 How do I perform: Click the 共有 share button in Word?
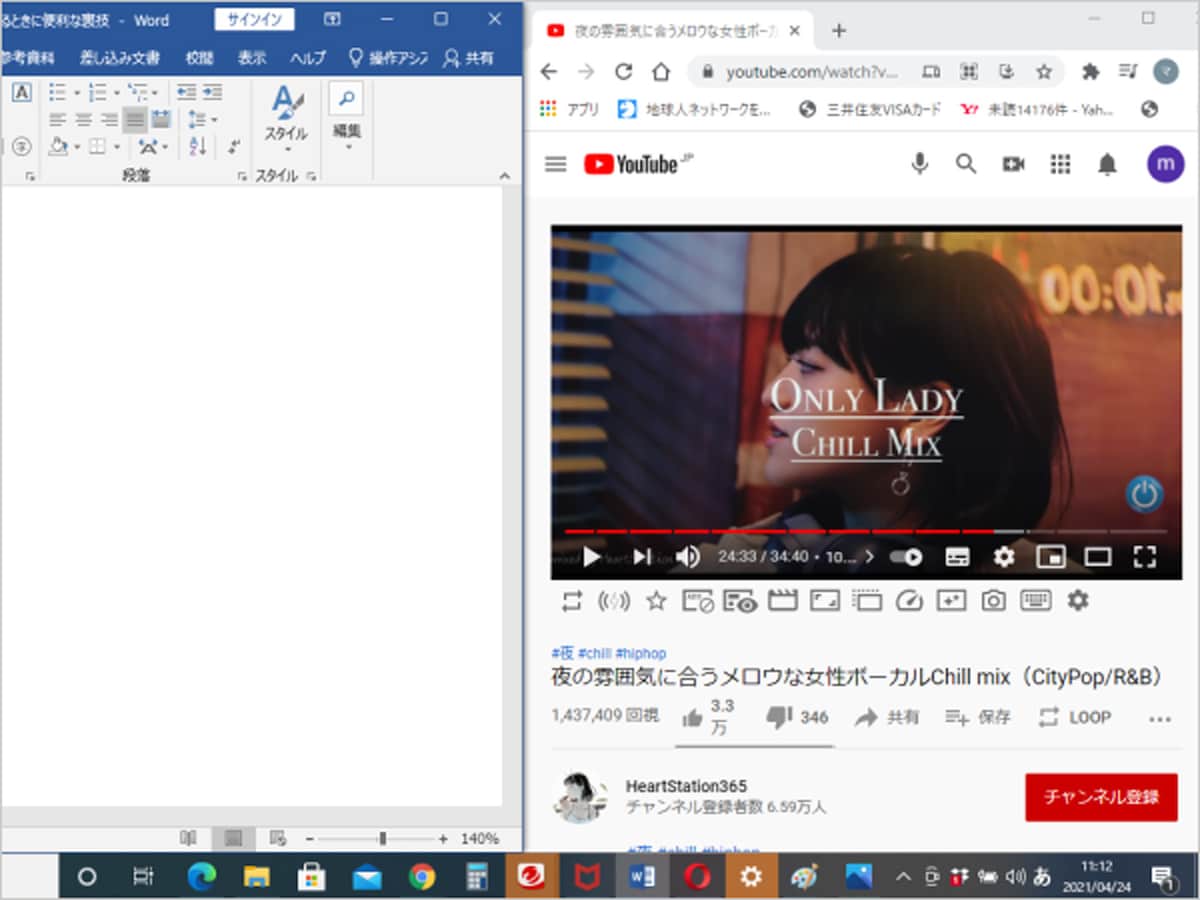(x=470, y=58)
